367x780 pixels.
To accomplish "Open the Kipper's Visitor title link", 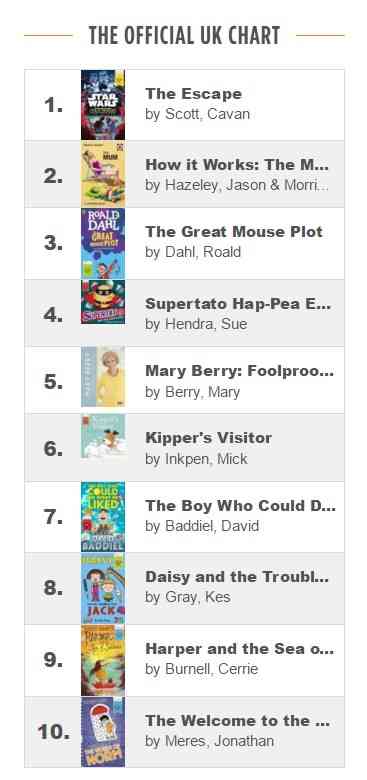I will (x=208, y=438).
